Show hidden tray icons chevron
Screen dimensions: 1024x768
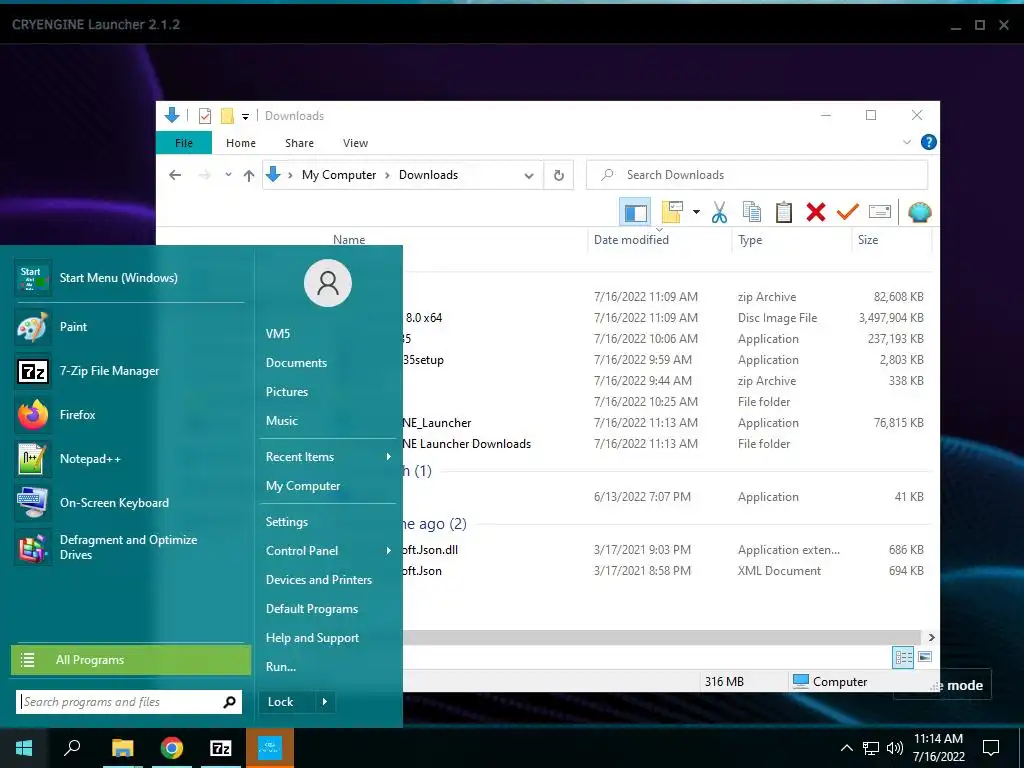(x=846, y=748)
